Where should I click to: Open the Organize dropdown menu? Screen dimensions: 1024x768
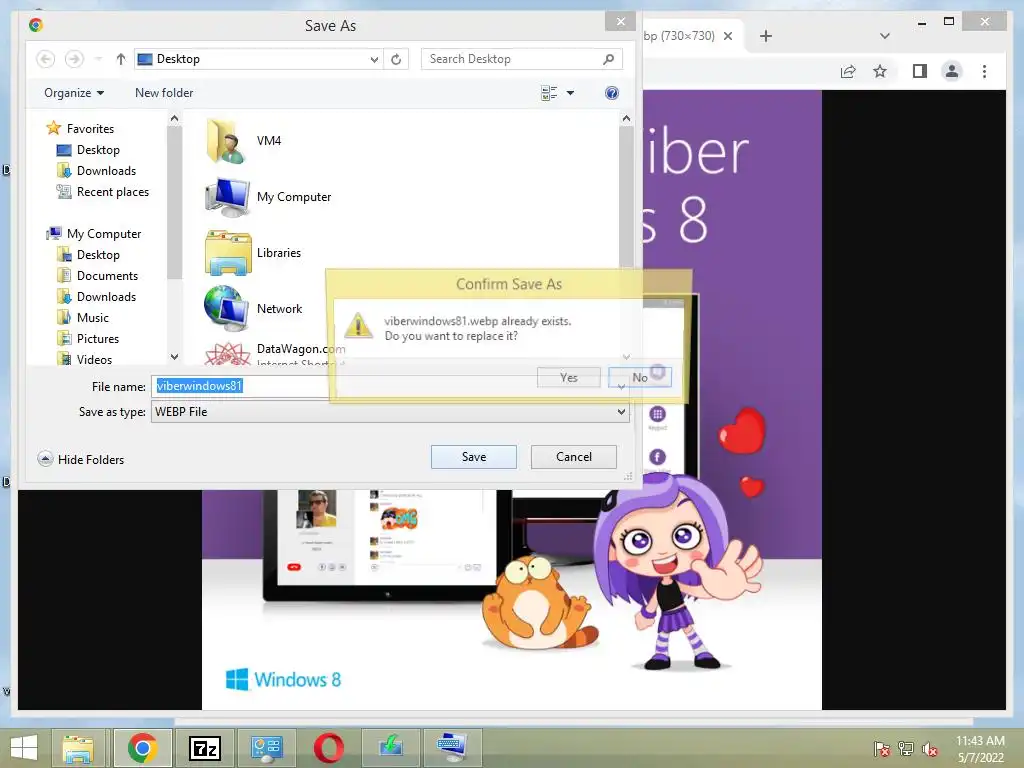[74, 93]
